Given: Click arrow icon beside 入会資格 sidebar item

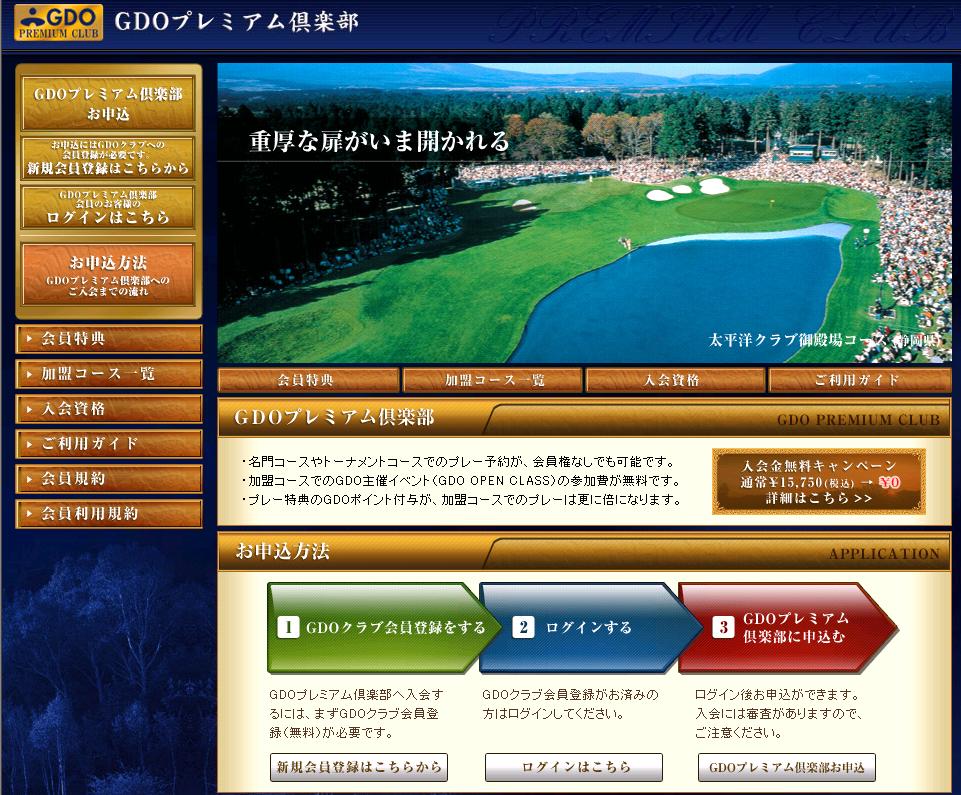Looking at the screenshot, I should pos(29,408).
